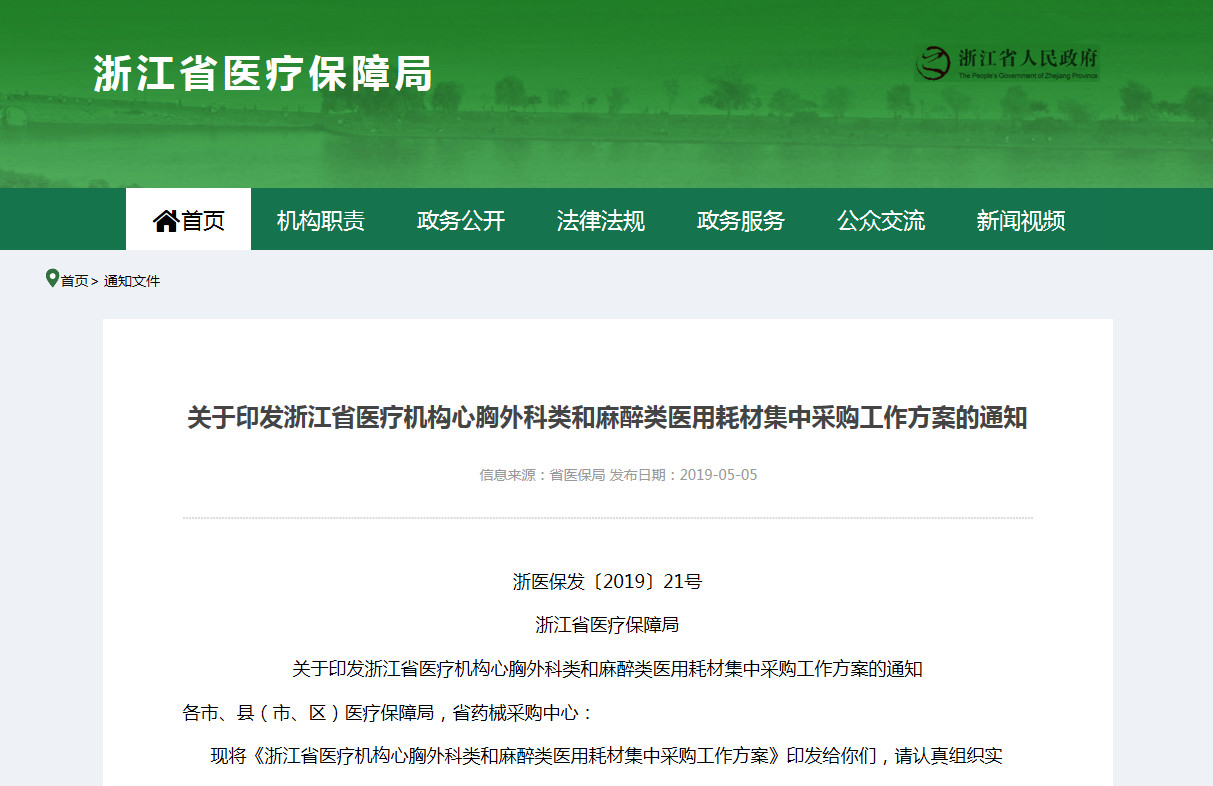Click the 浙江省医疗保障局 site title banner
The width and height of the screenshot is (1213, 786).
click(263, 74)
